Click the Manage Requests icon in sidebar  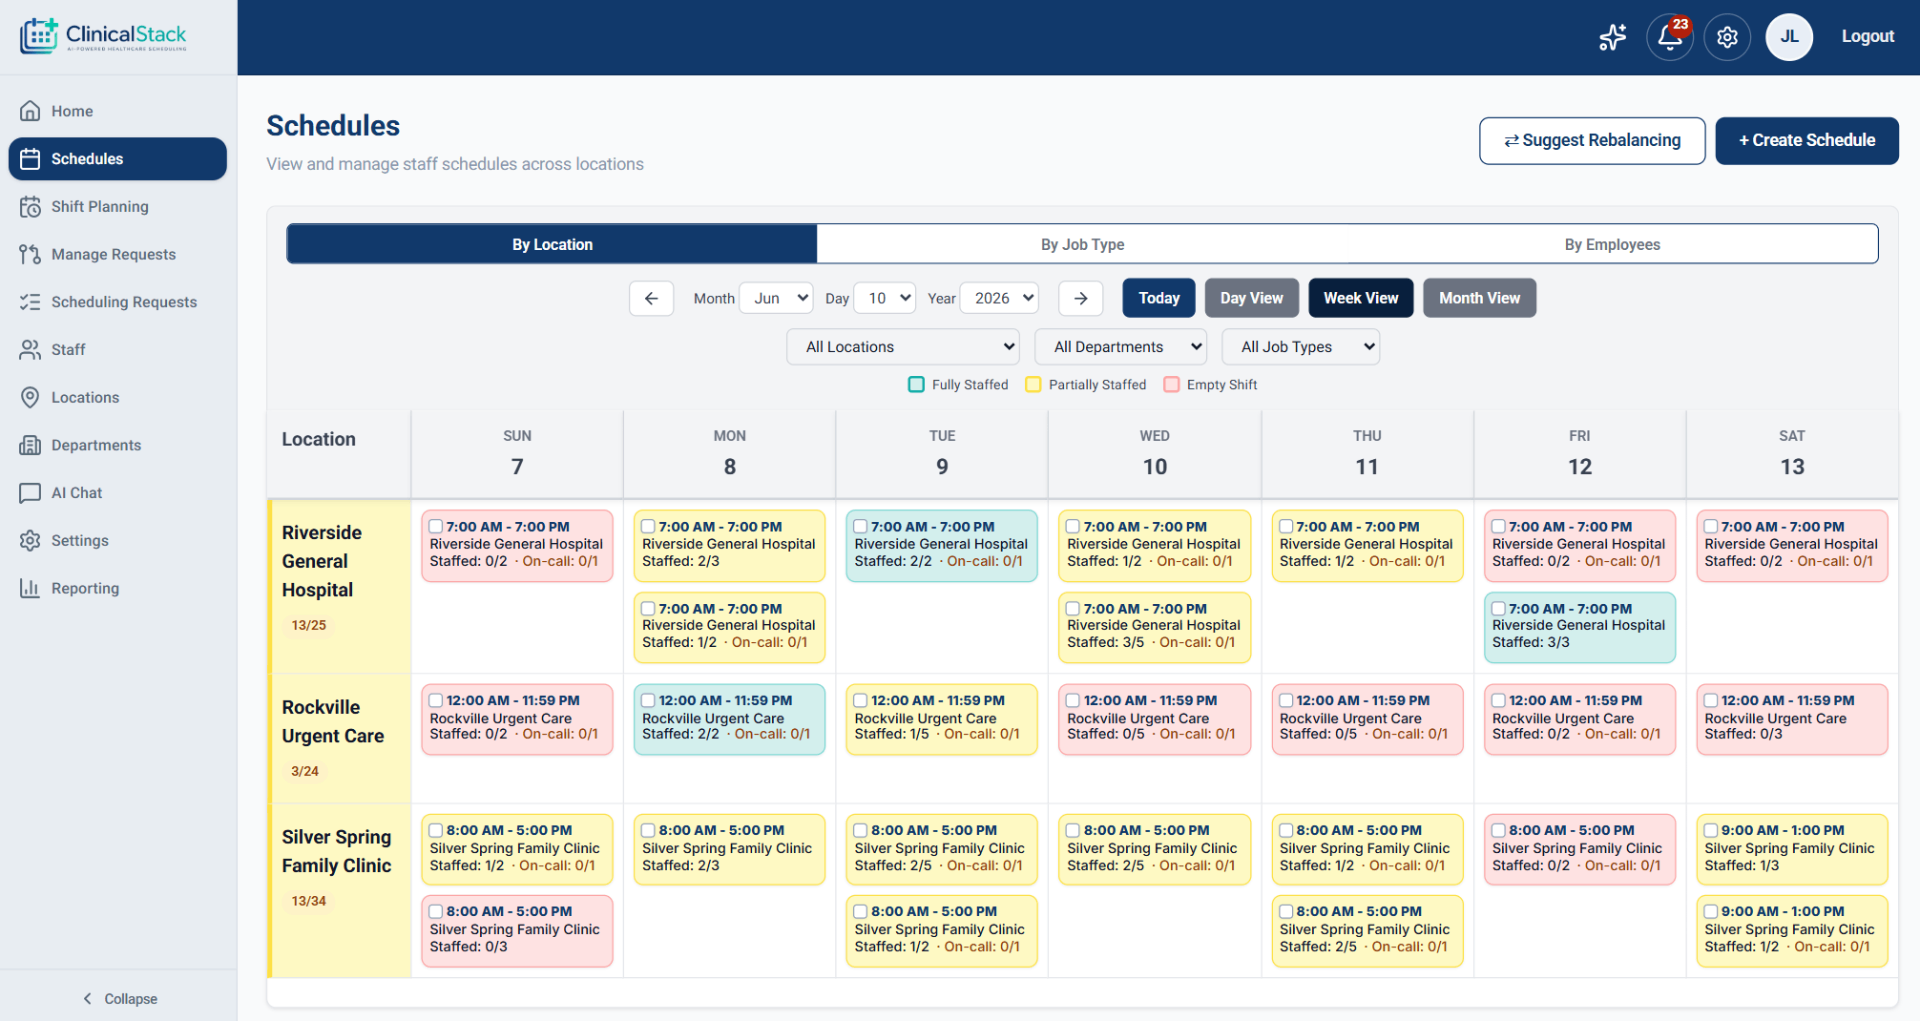[30, 254]
